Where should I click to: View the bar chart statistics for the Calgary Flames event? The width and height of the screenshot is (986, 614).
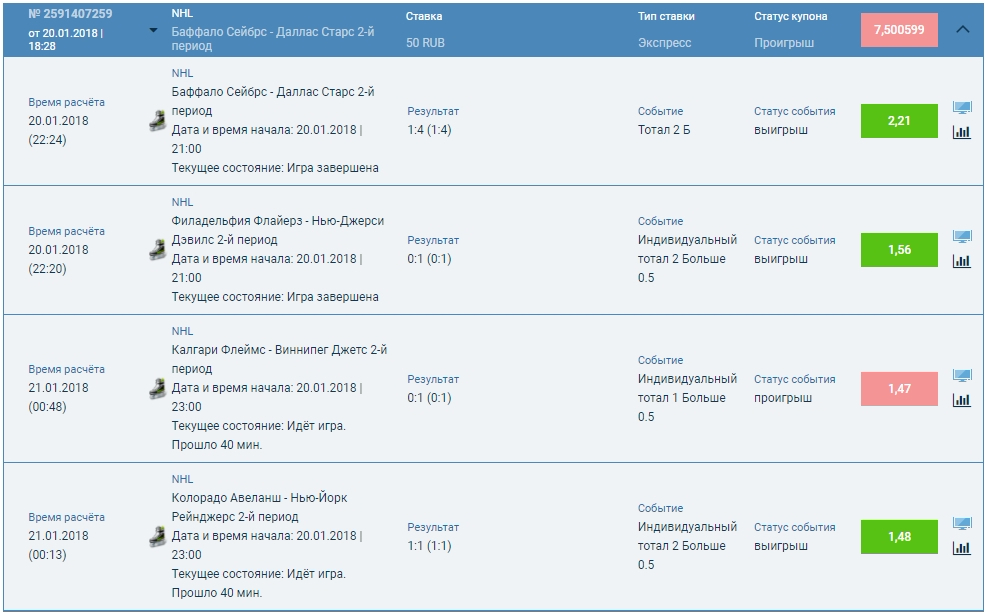tap(961, 400)
